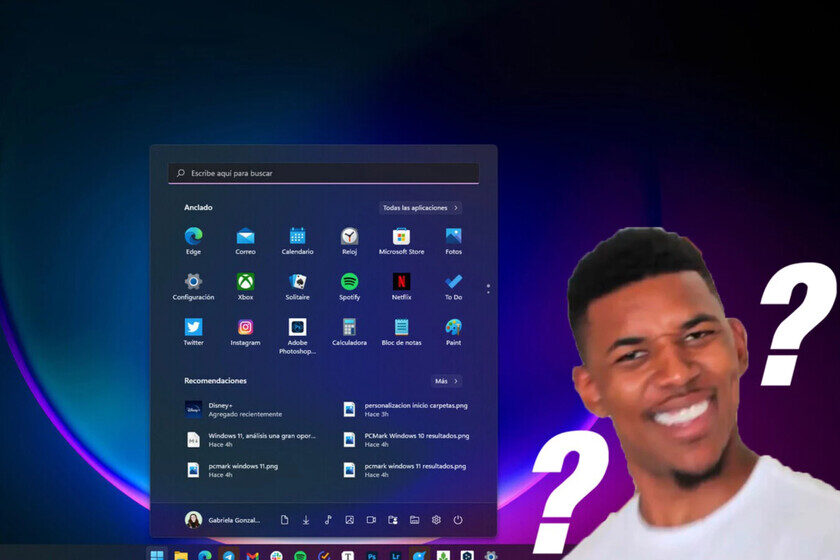Open the Music folder shortcut icon

tap(328, 520)
